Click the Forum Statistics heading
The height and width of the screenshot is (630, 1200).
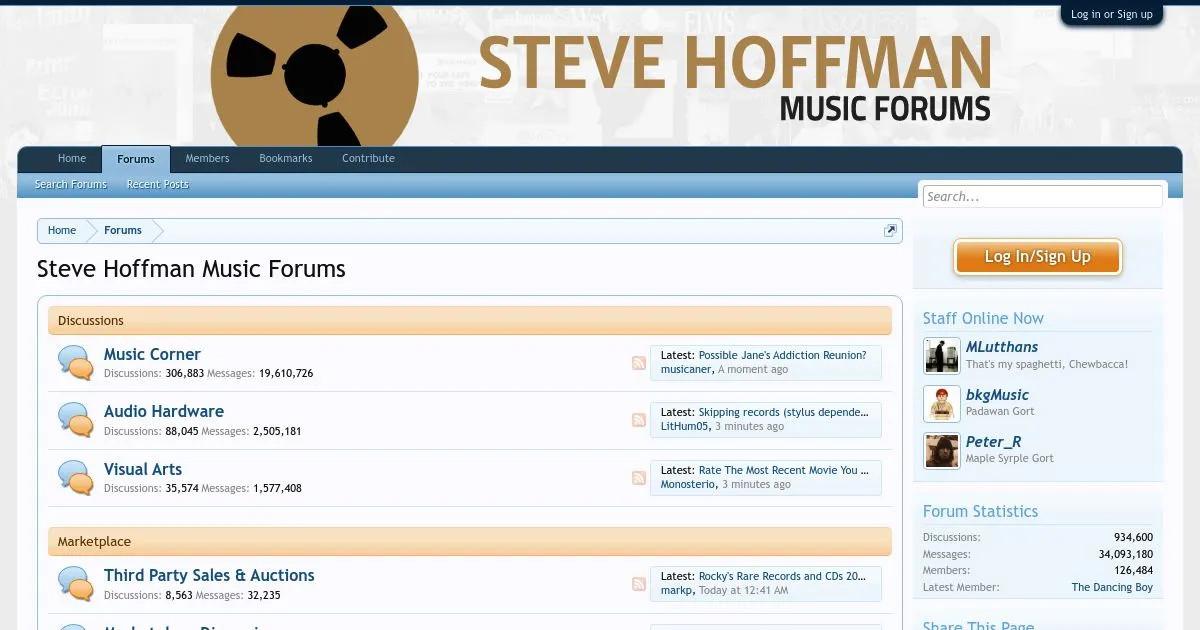980,511
